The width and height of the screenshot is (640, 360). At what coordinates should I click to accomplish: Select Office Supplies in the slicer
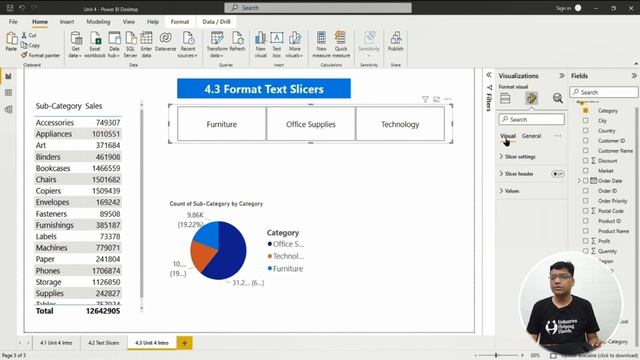pyautogui.click(x=311, y=124)
